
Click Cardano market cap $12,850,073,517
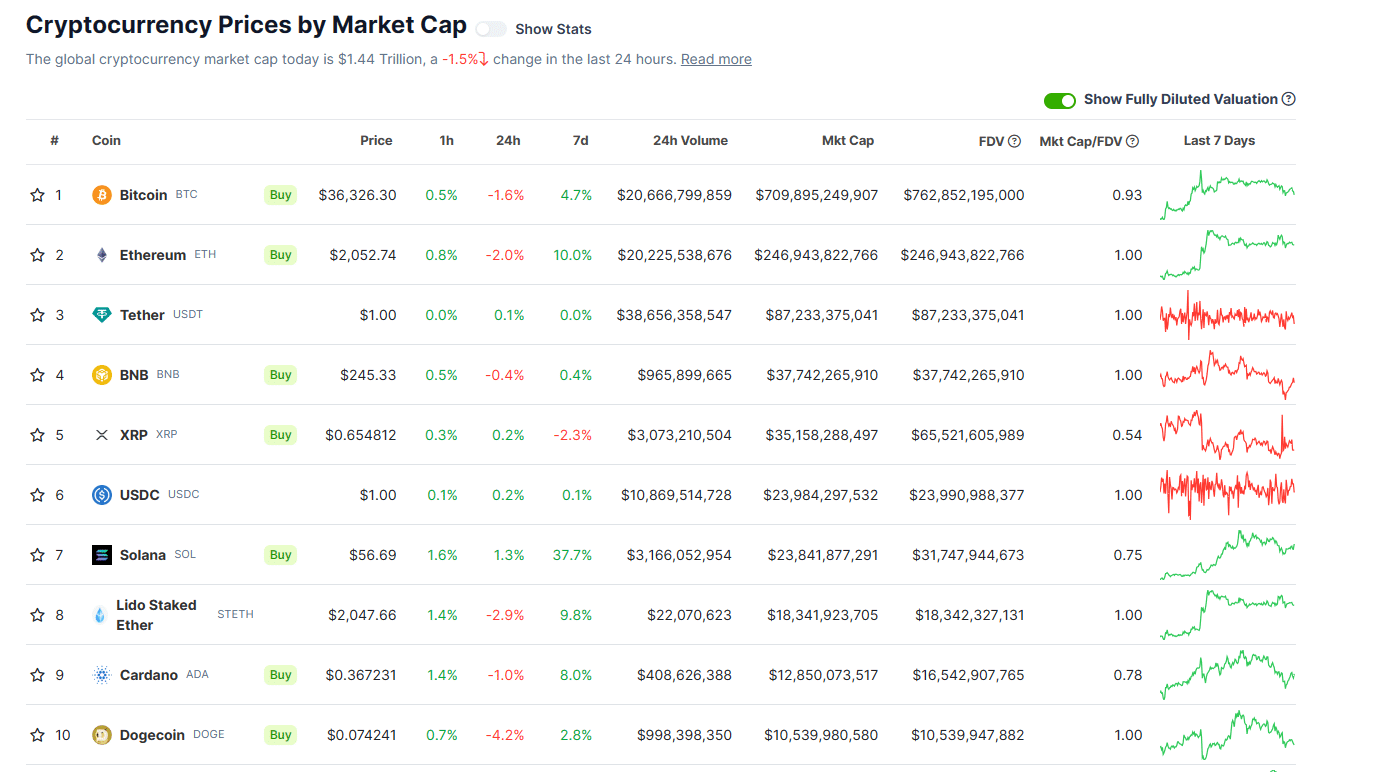pos(823,675)
